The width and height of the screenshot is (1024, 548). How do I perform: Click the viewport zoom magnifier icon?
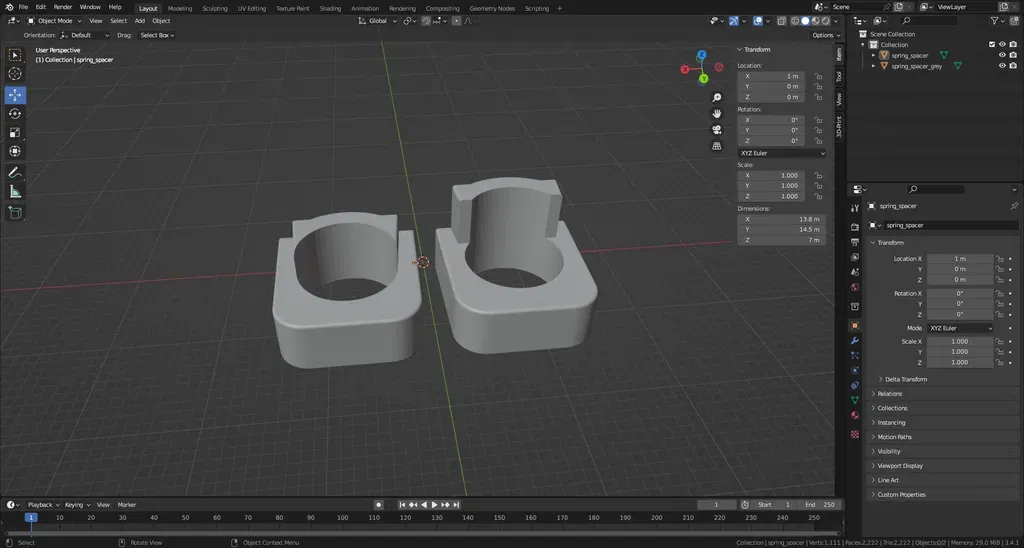coord(717,98)
